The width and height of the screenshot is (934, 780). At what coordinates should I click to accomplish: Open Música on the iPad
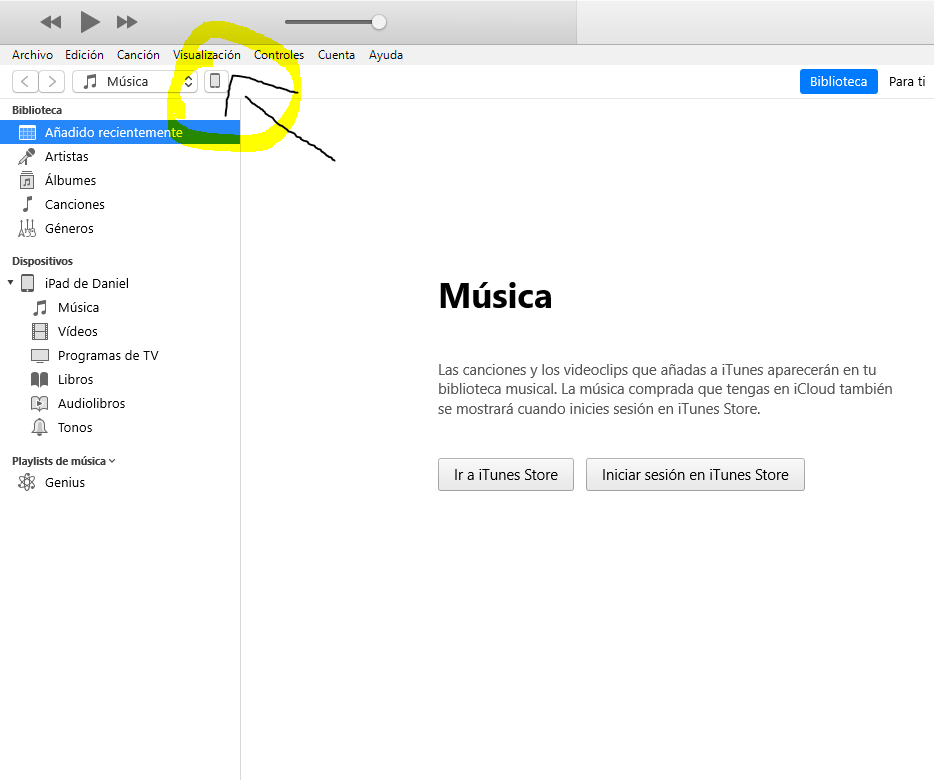[79, 307]
